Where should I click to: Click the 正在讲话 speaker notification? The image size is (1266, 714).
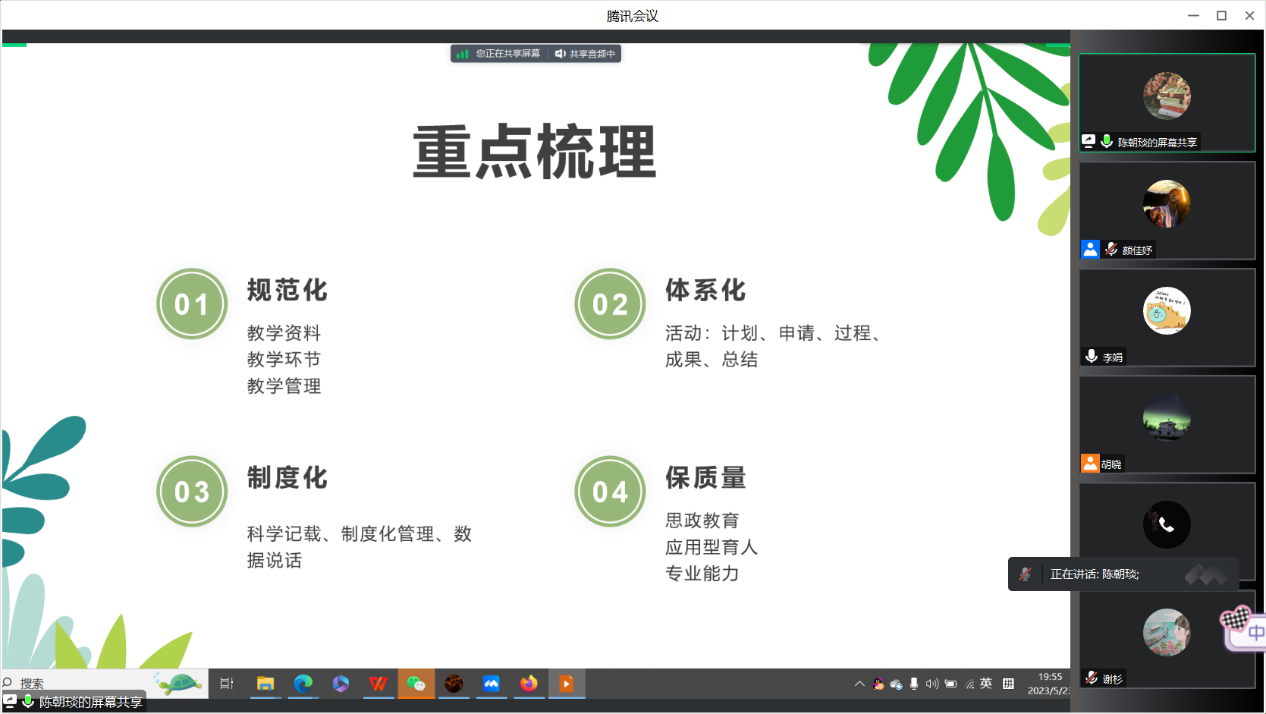(x=1123, y=574)
